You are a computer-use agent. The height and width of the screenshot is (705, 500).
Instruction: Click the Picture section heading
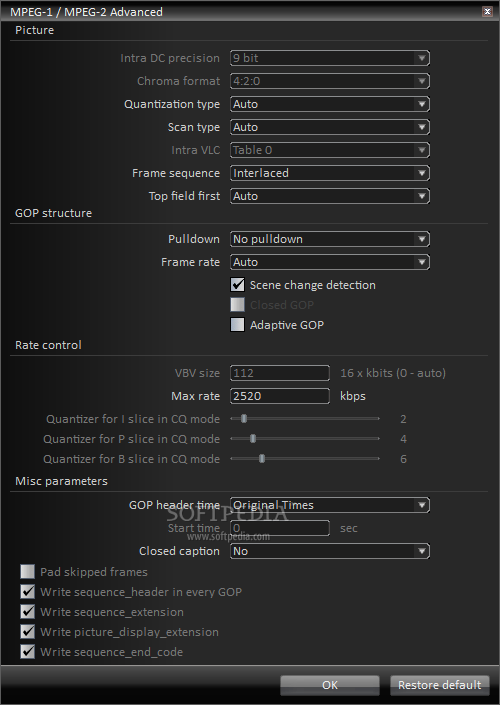click(x=35, y=30)
